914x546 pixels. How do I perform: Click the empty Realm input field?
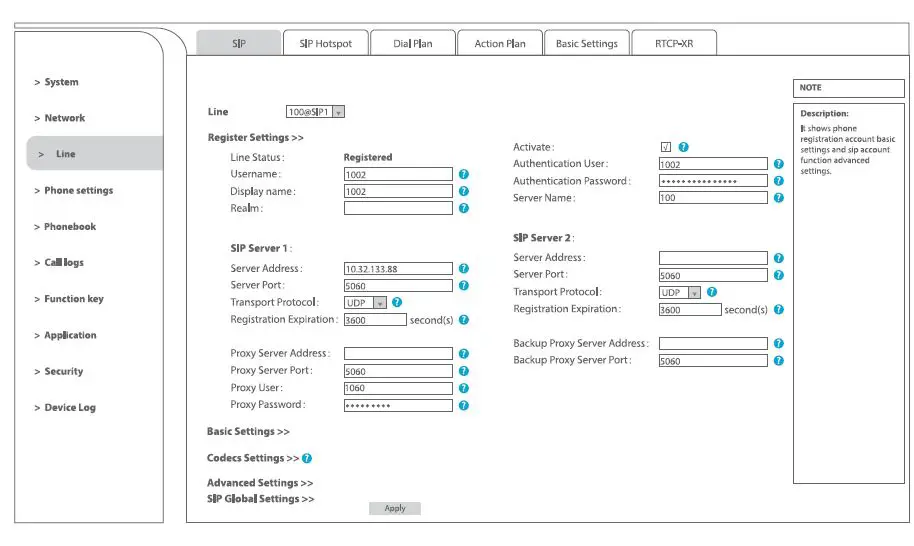pos(398,208)
